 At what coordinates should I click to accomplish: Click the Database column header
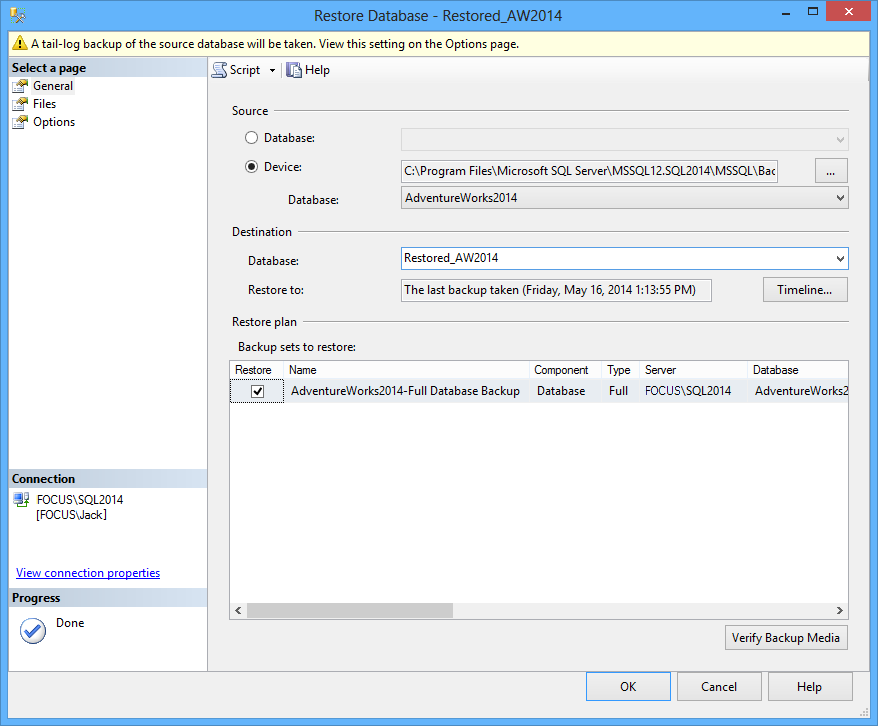coord(797,370)
